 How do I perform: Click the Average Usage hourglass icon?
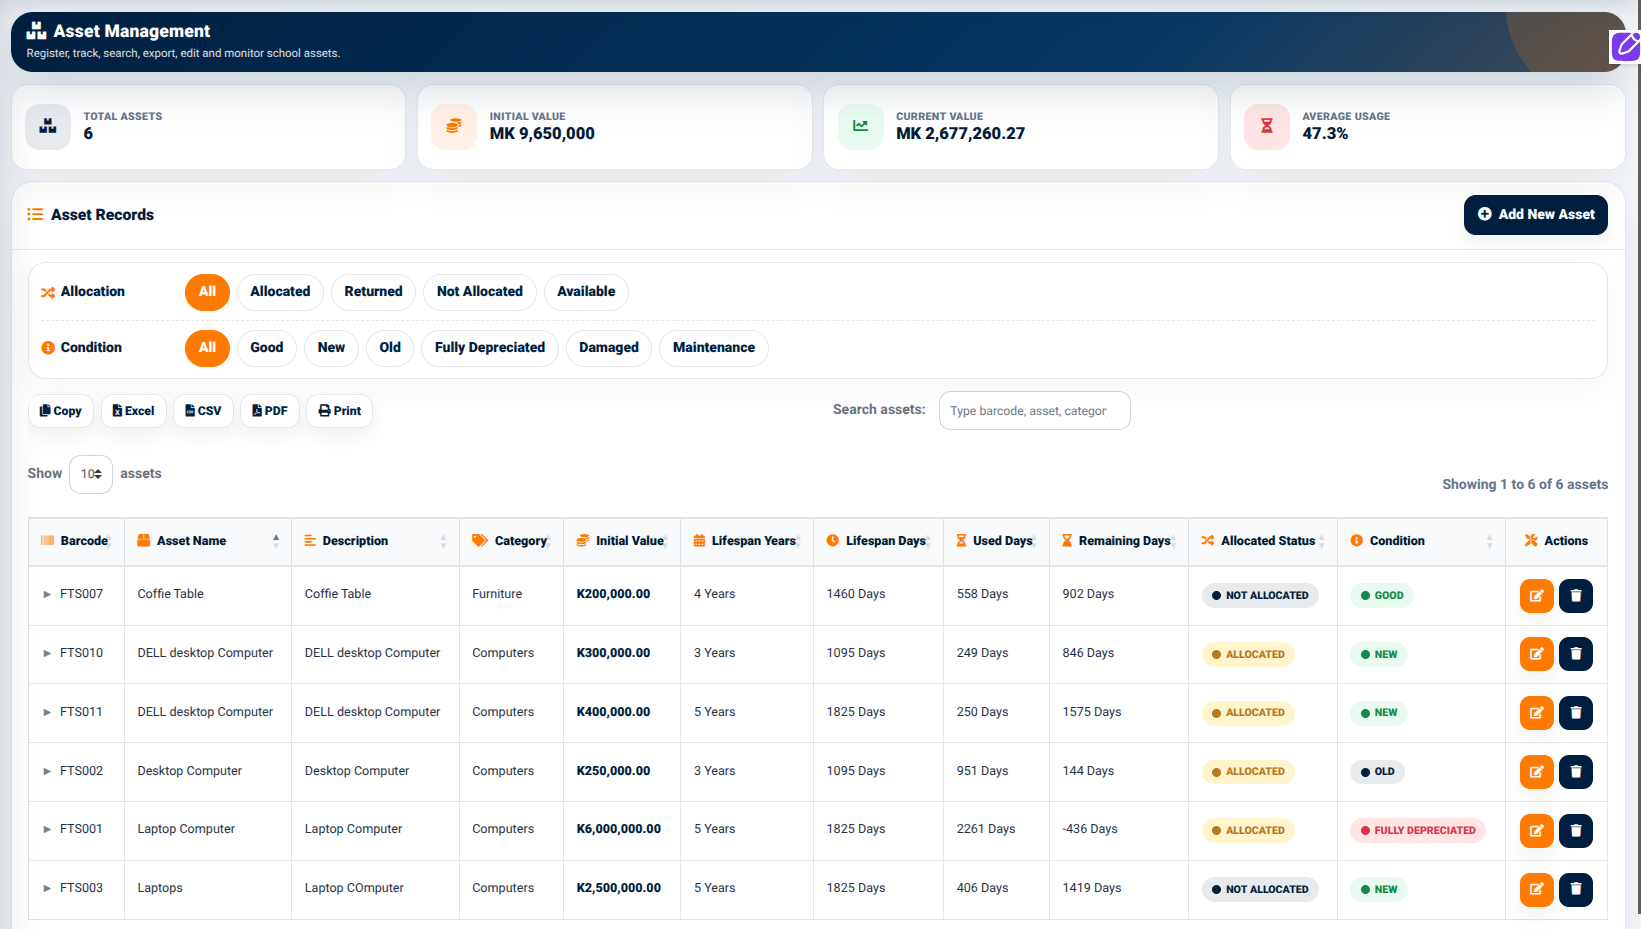[1267, 127]
